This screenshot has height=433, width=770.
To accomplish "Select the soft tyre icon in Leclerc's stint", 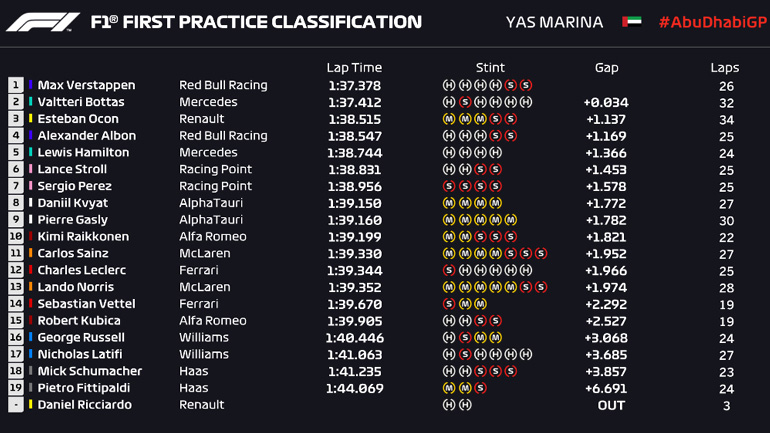I will (x=449, y=270).
